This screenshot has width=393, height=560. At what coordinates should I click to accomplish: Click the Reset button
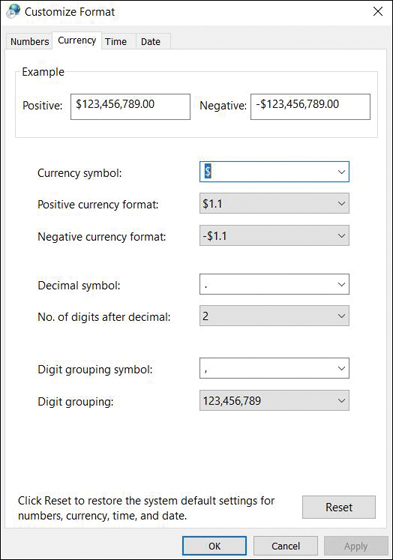(339, 507)
